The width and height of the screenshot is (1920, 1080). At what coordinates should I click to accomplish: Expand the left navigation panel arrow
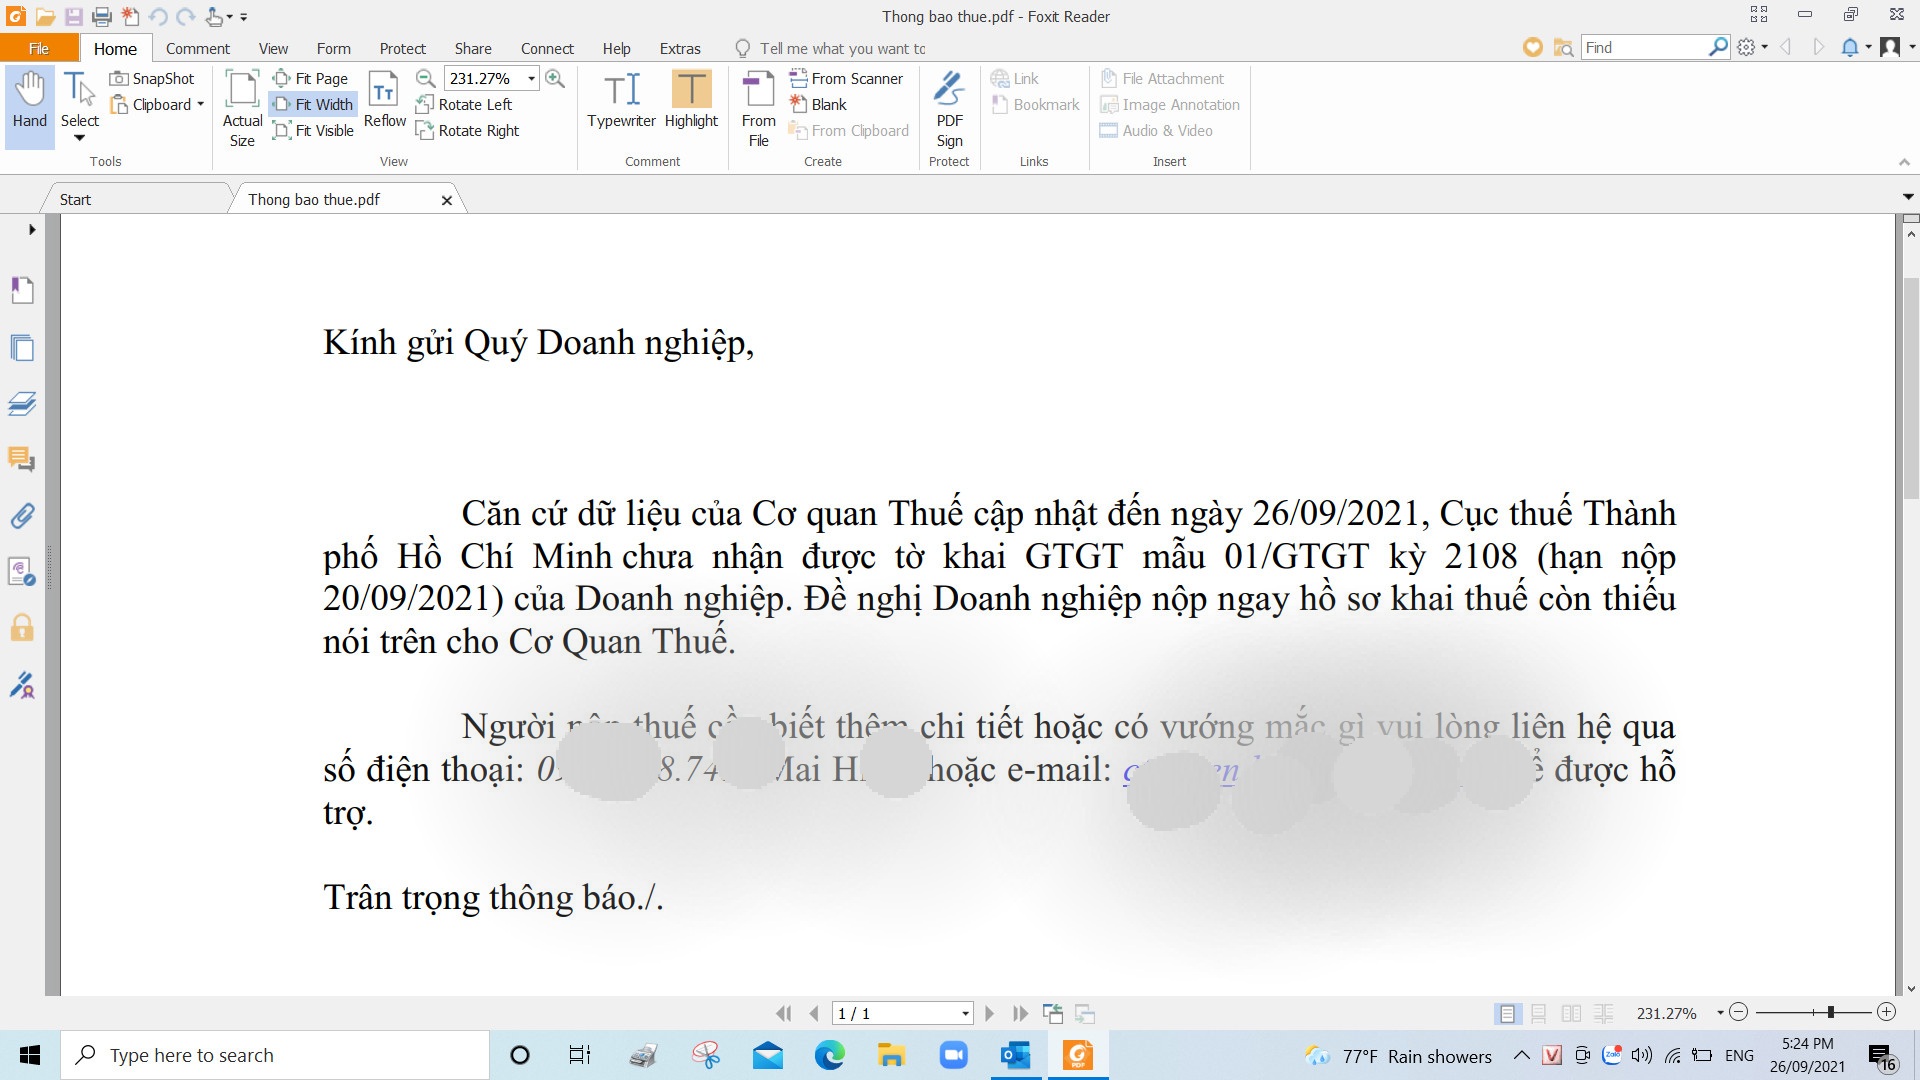32,229
